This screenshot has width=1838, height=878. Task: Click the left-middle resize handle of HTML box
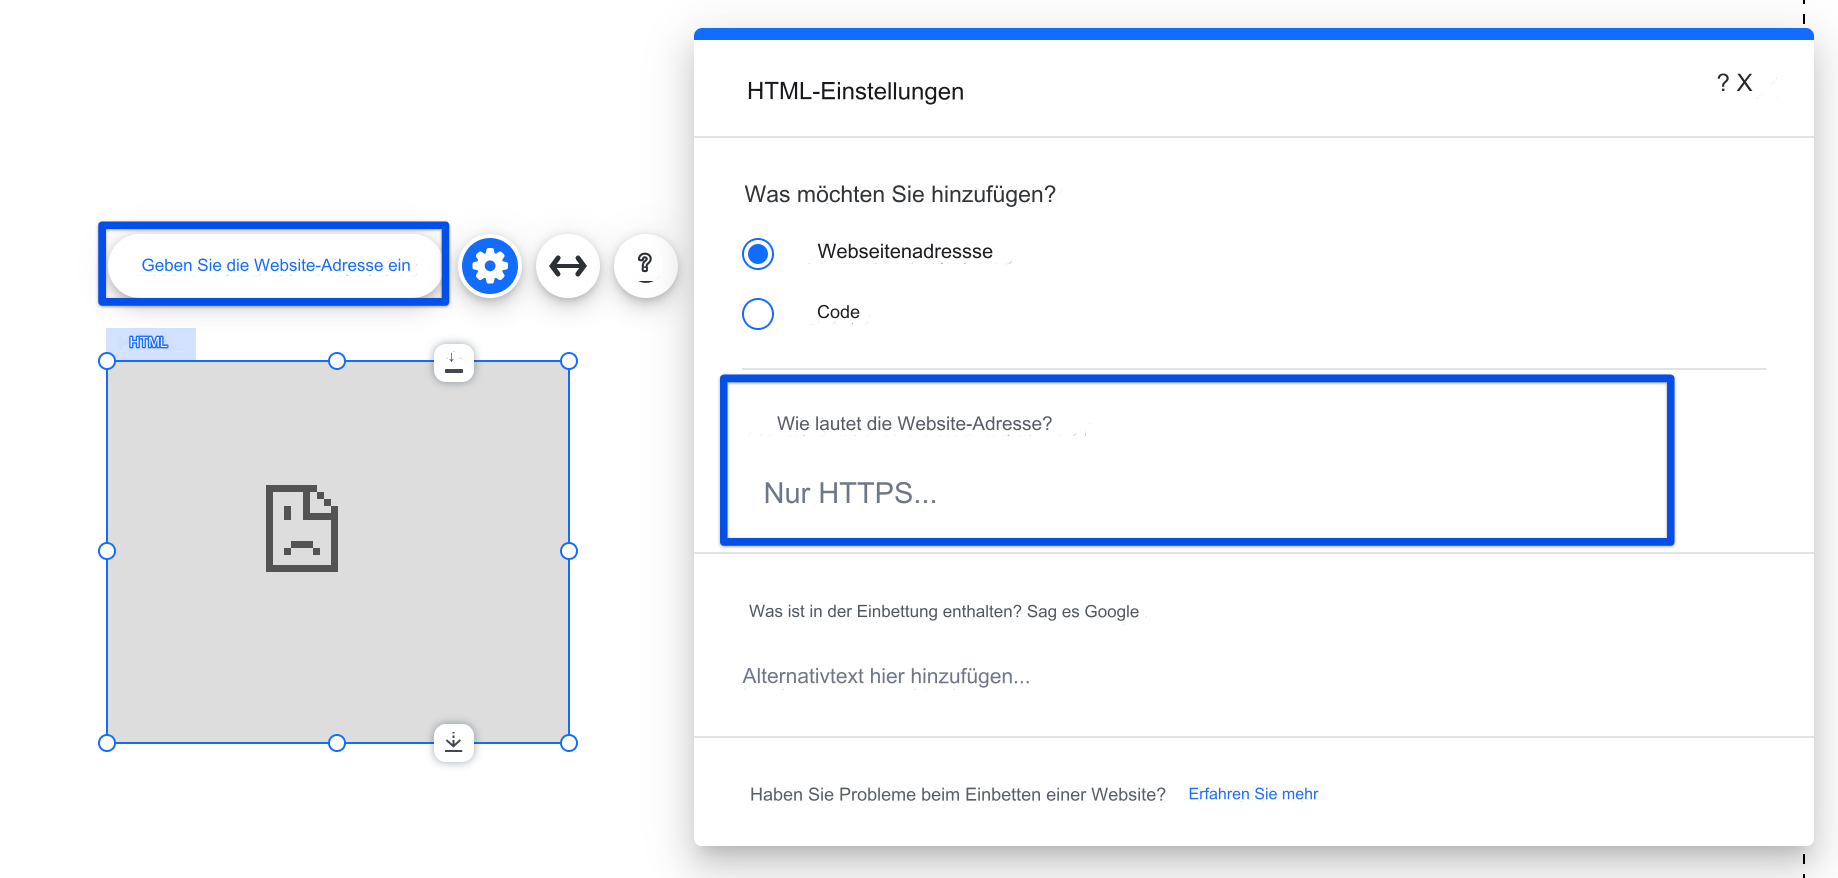tap(107, 551)
